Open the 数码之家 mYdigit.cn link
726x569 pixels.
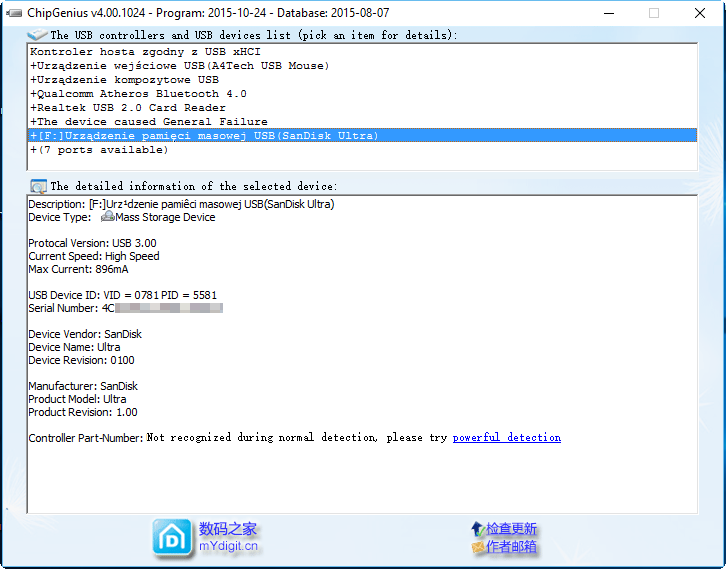[228, 537]
